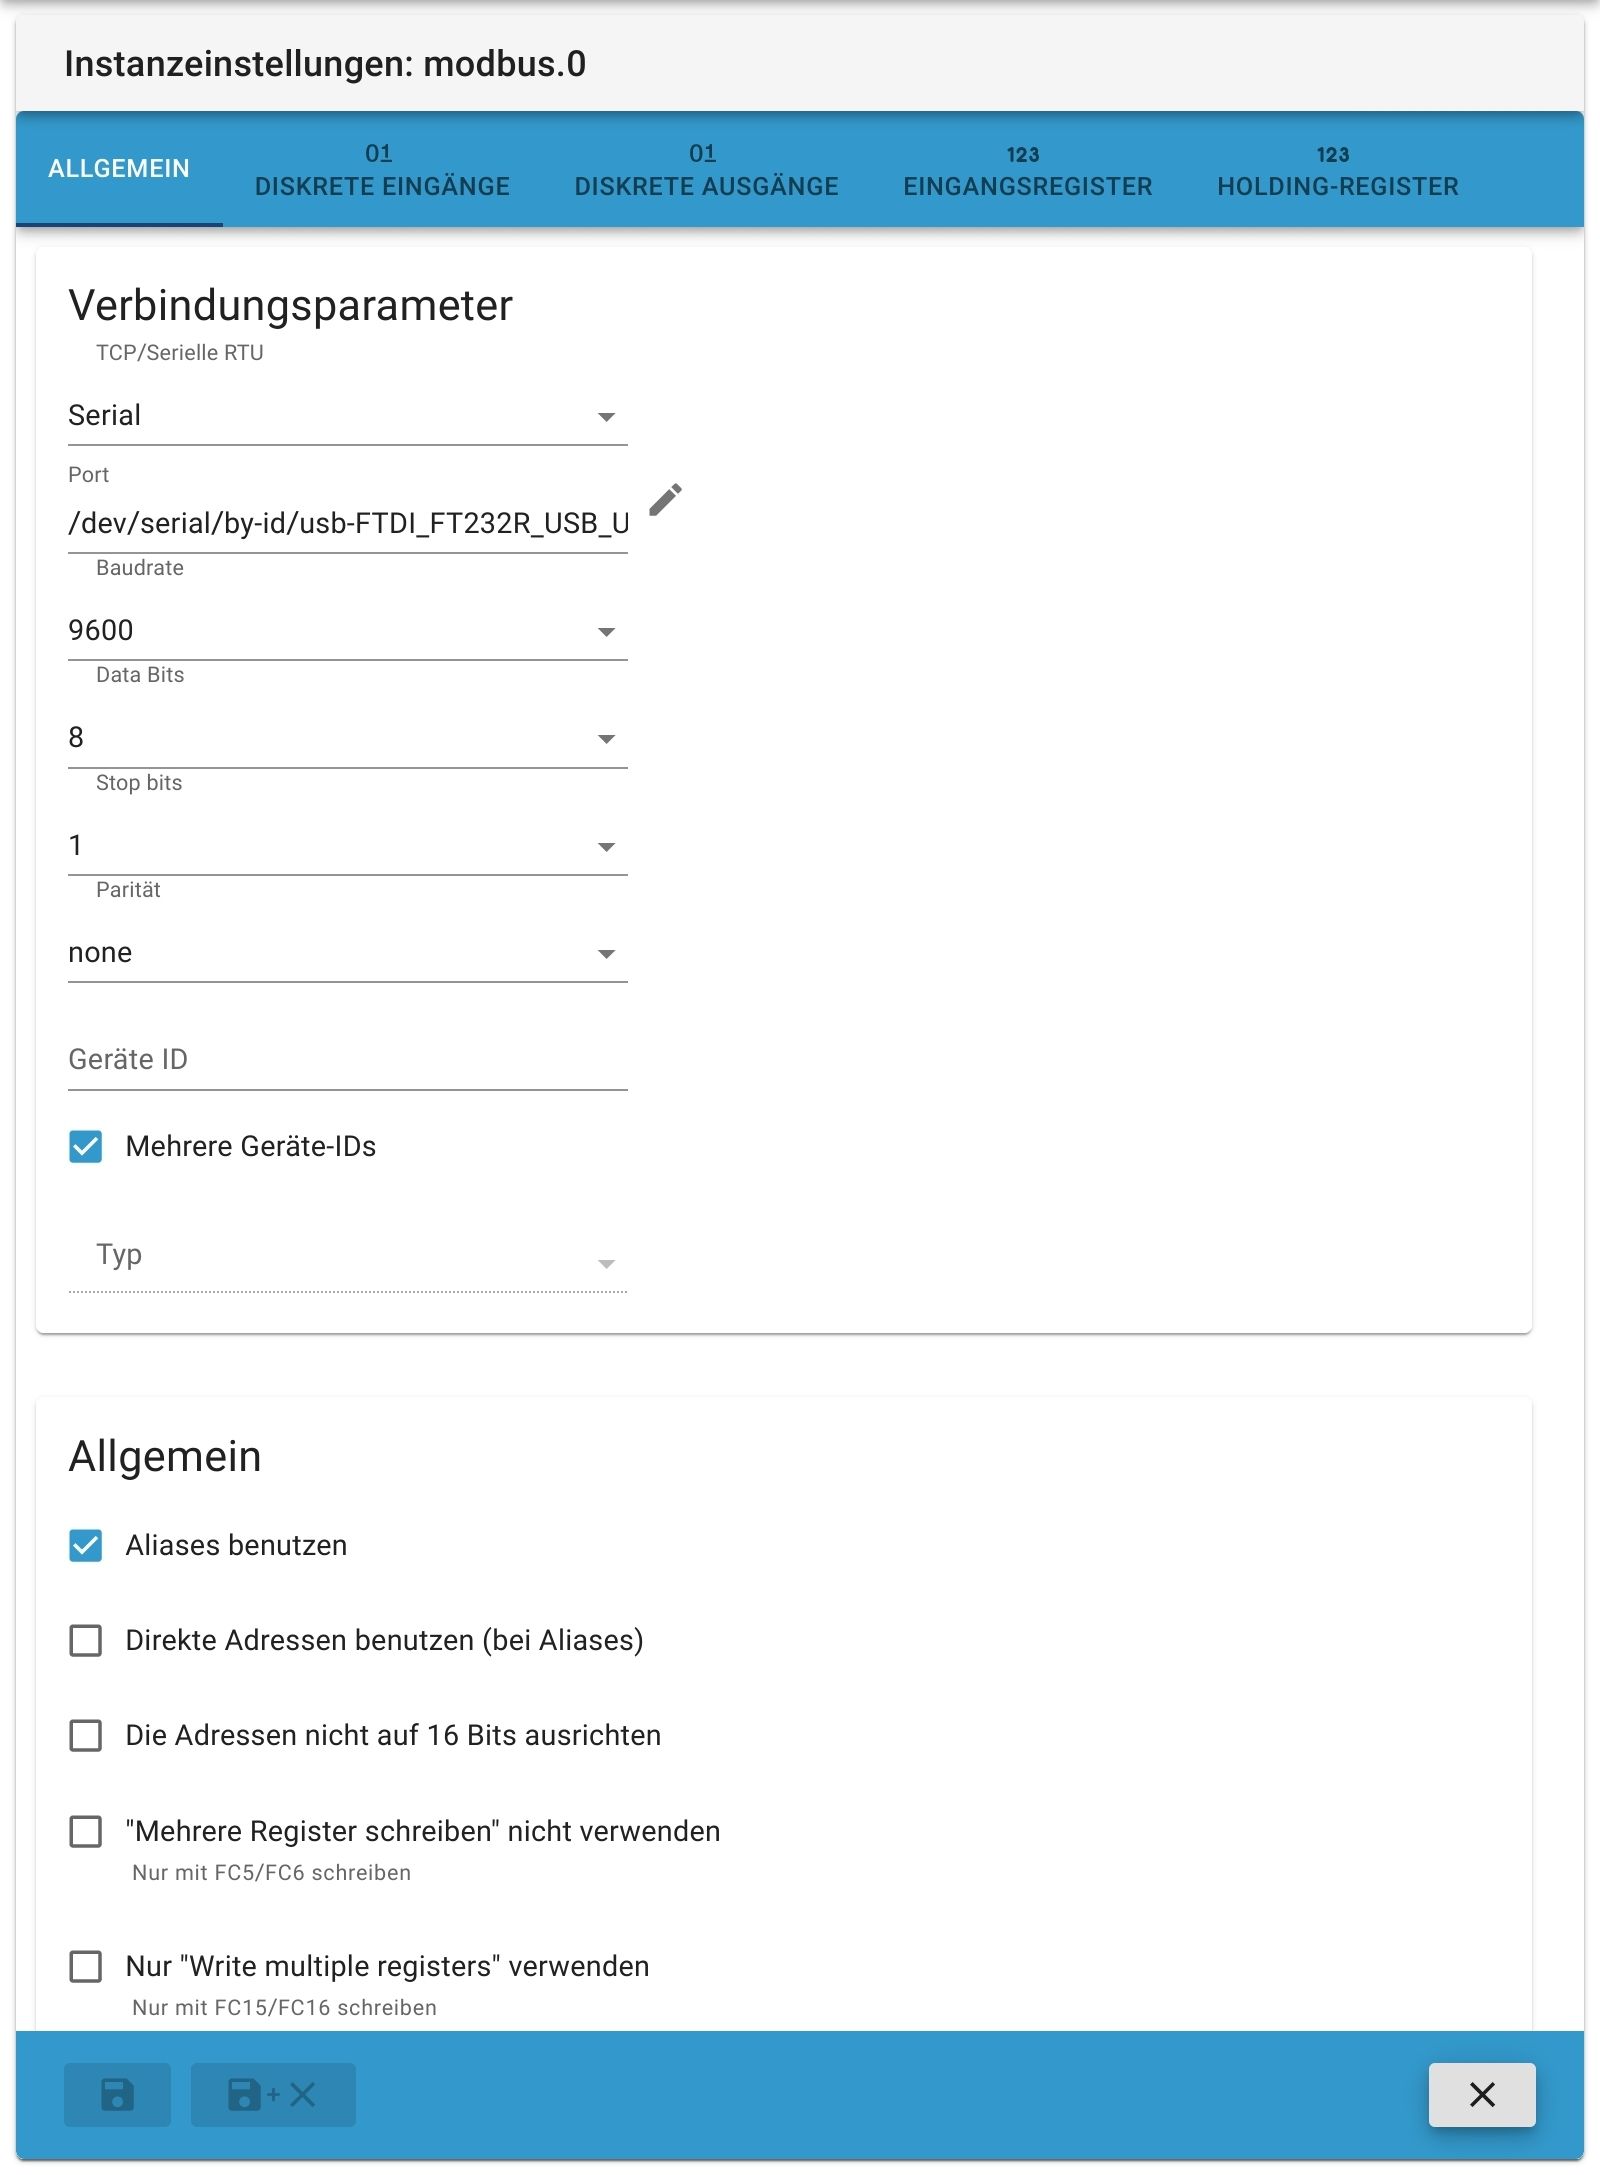Click the pencil icon next to Port
This screenshot has height=2175, width=1600.
pyautogui.click(x=665, y=500)
